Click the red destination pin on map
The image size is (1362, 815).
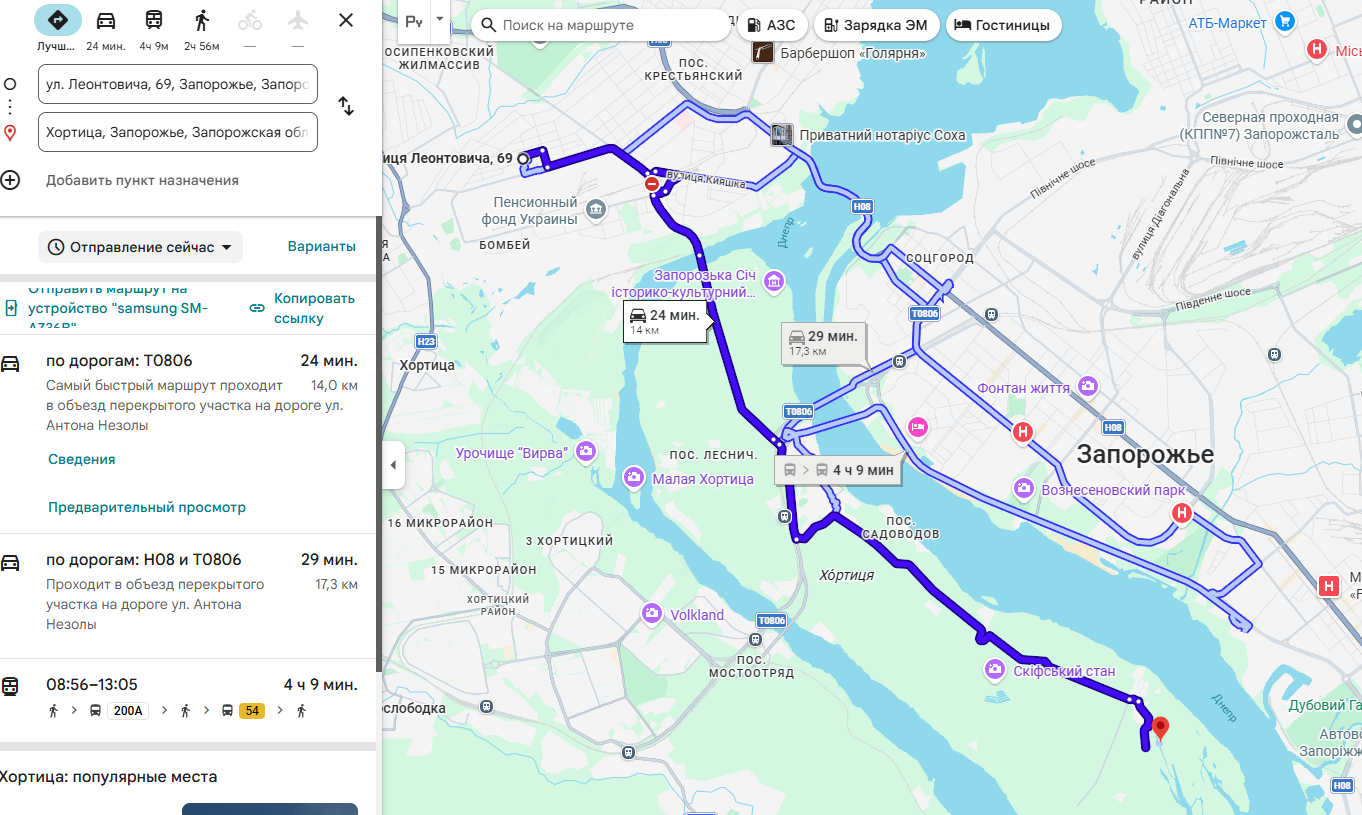tap(1160, 729)
